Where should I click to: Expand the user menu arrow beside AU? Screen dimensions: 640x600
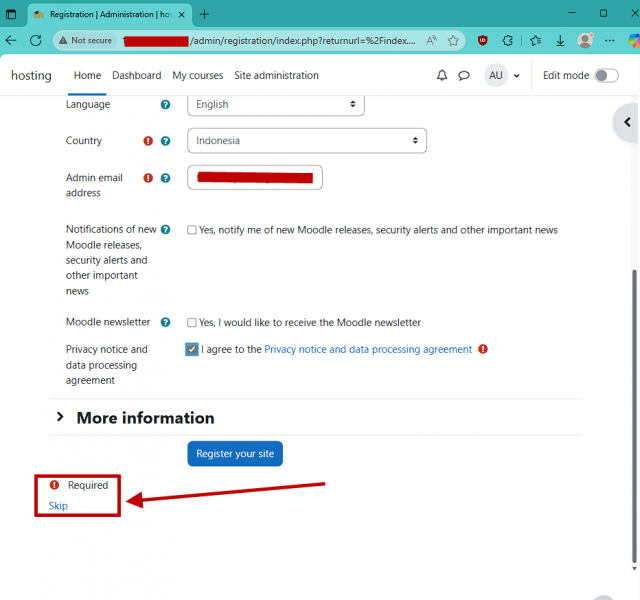[516, 76]
